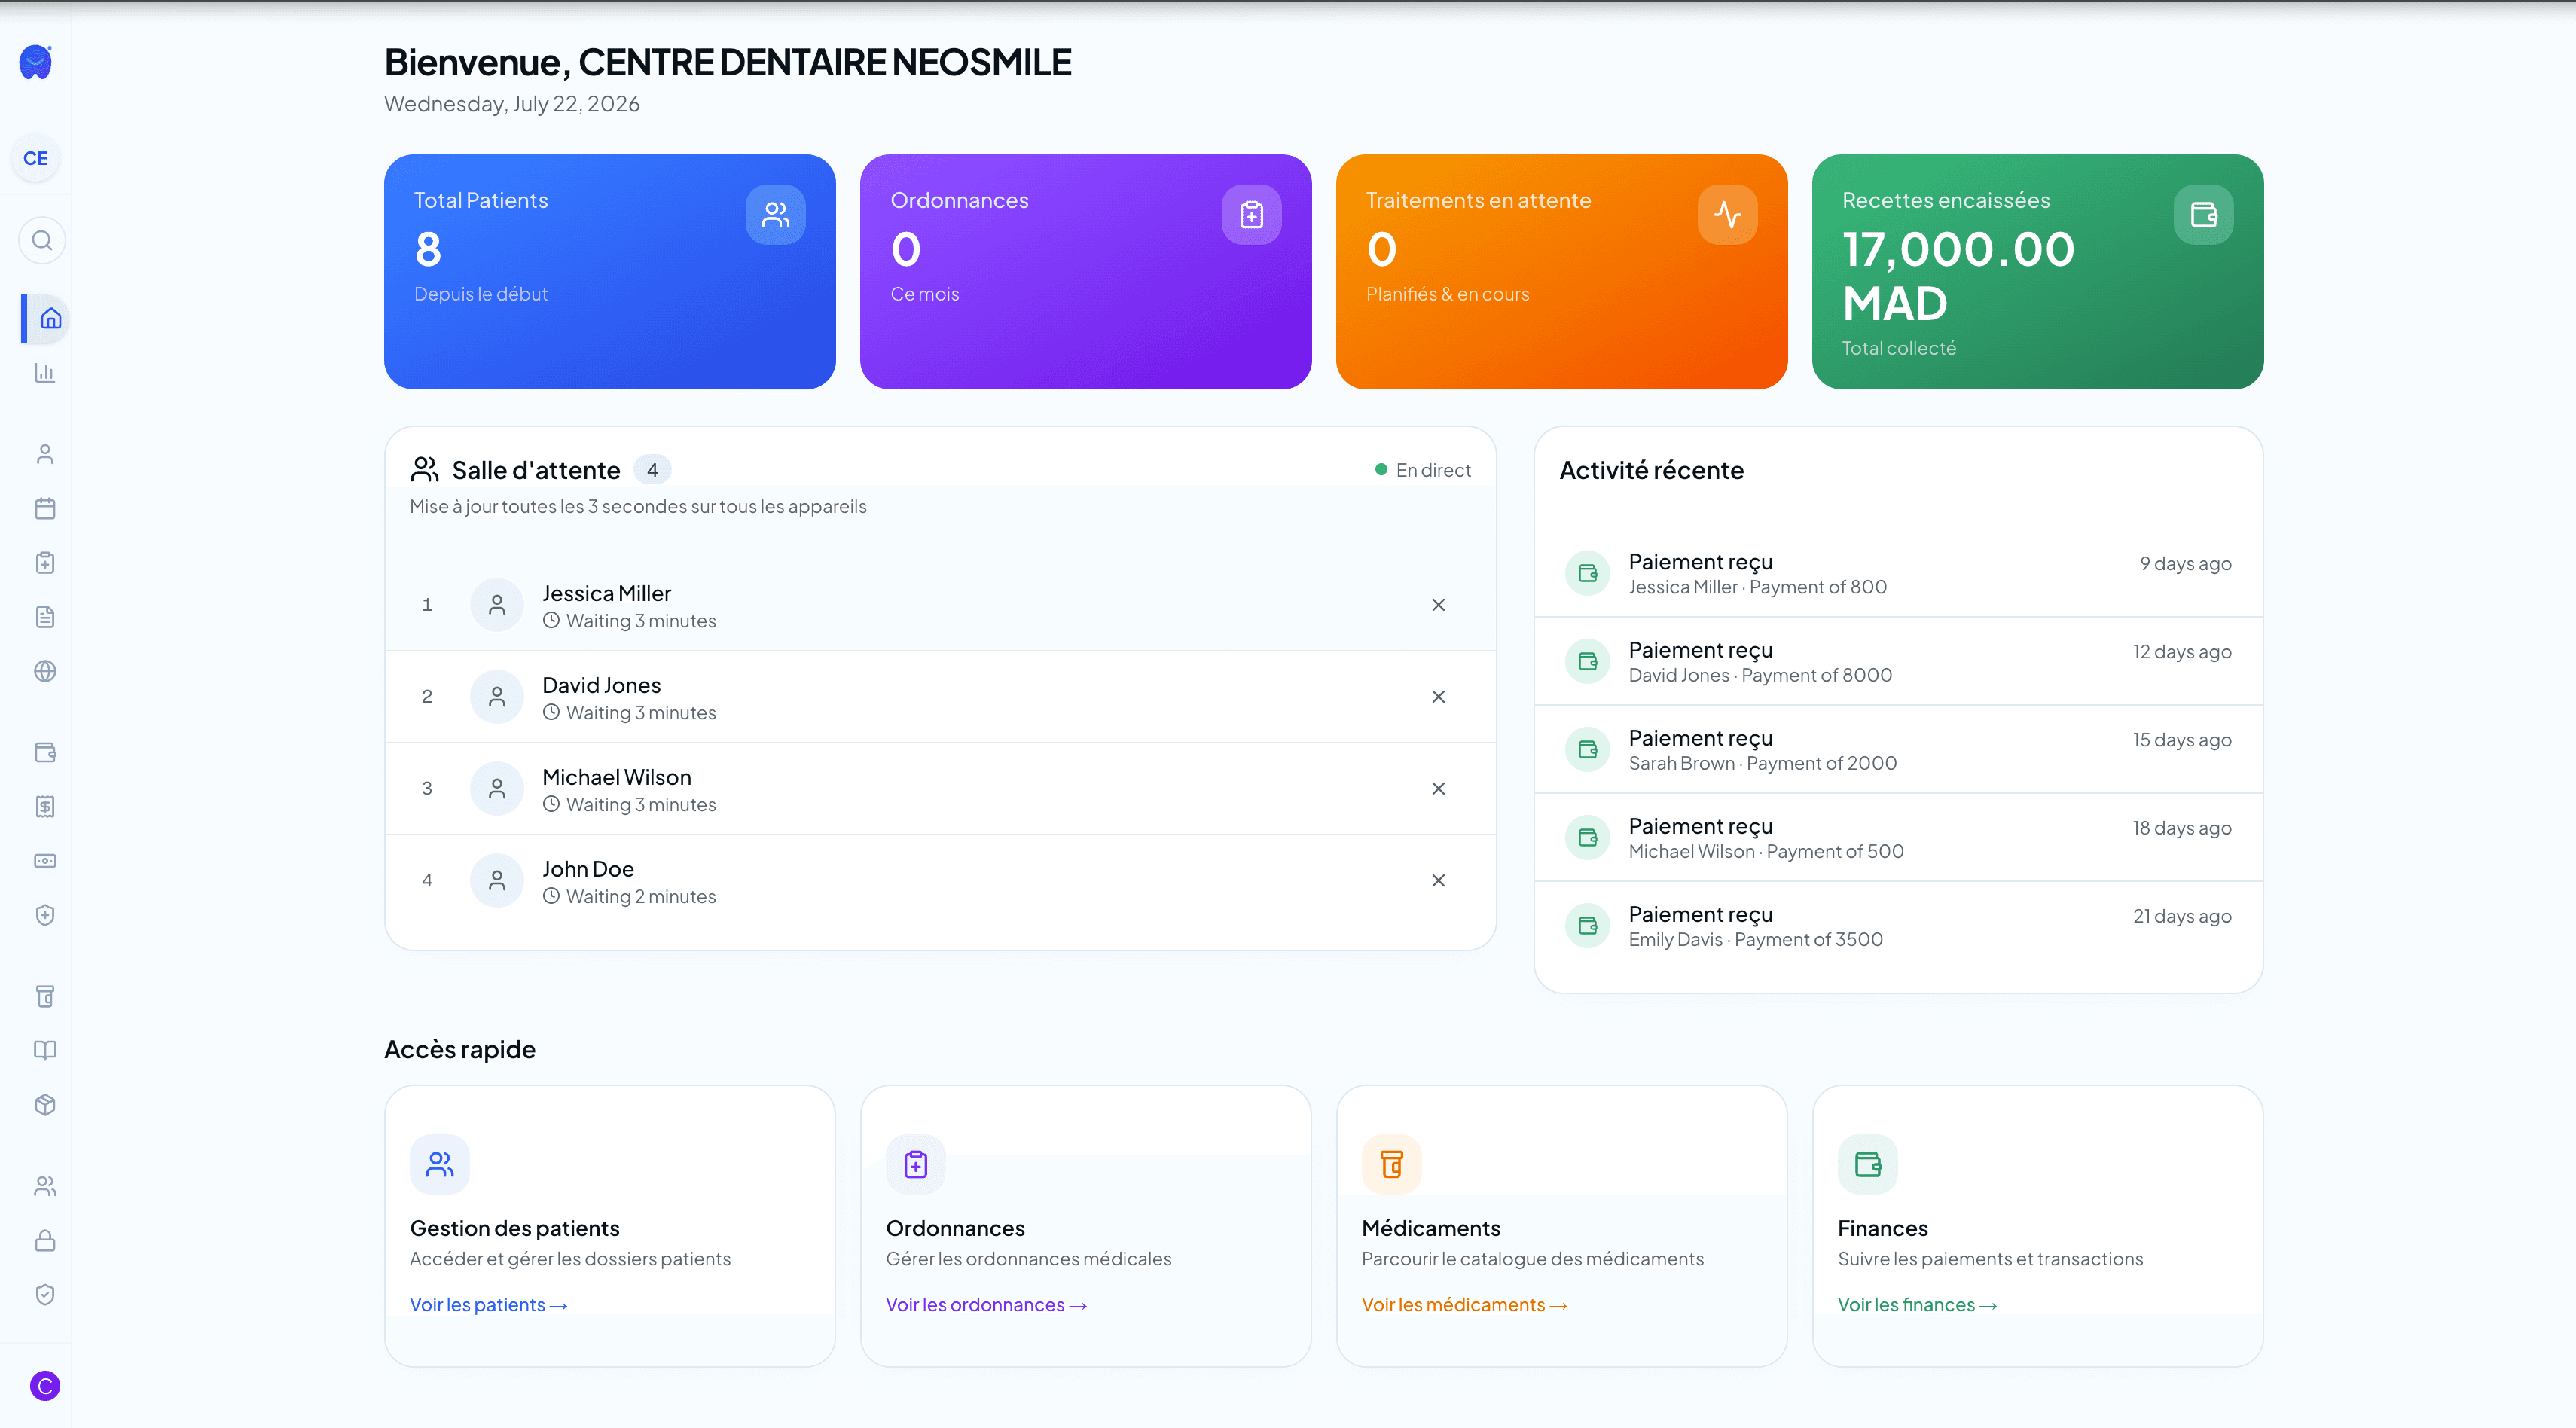The height and width of the screenshot is (1428, 2576).
Task: Open the bar chart statistics icon
Action: coord(45,373)
